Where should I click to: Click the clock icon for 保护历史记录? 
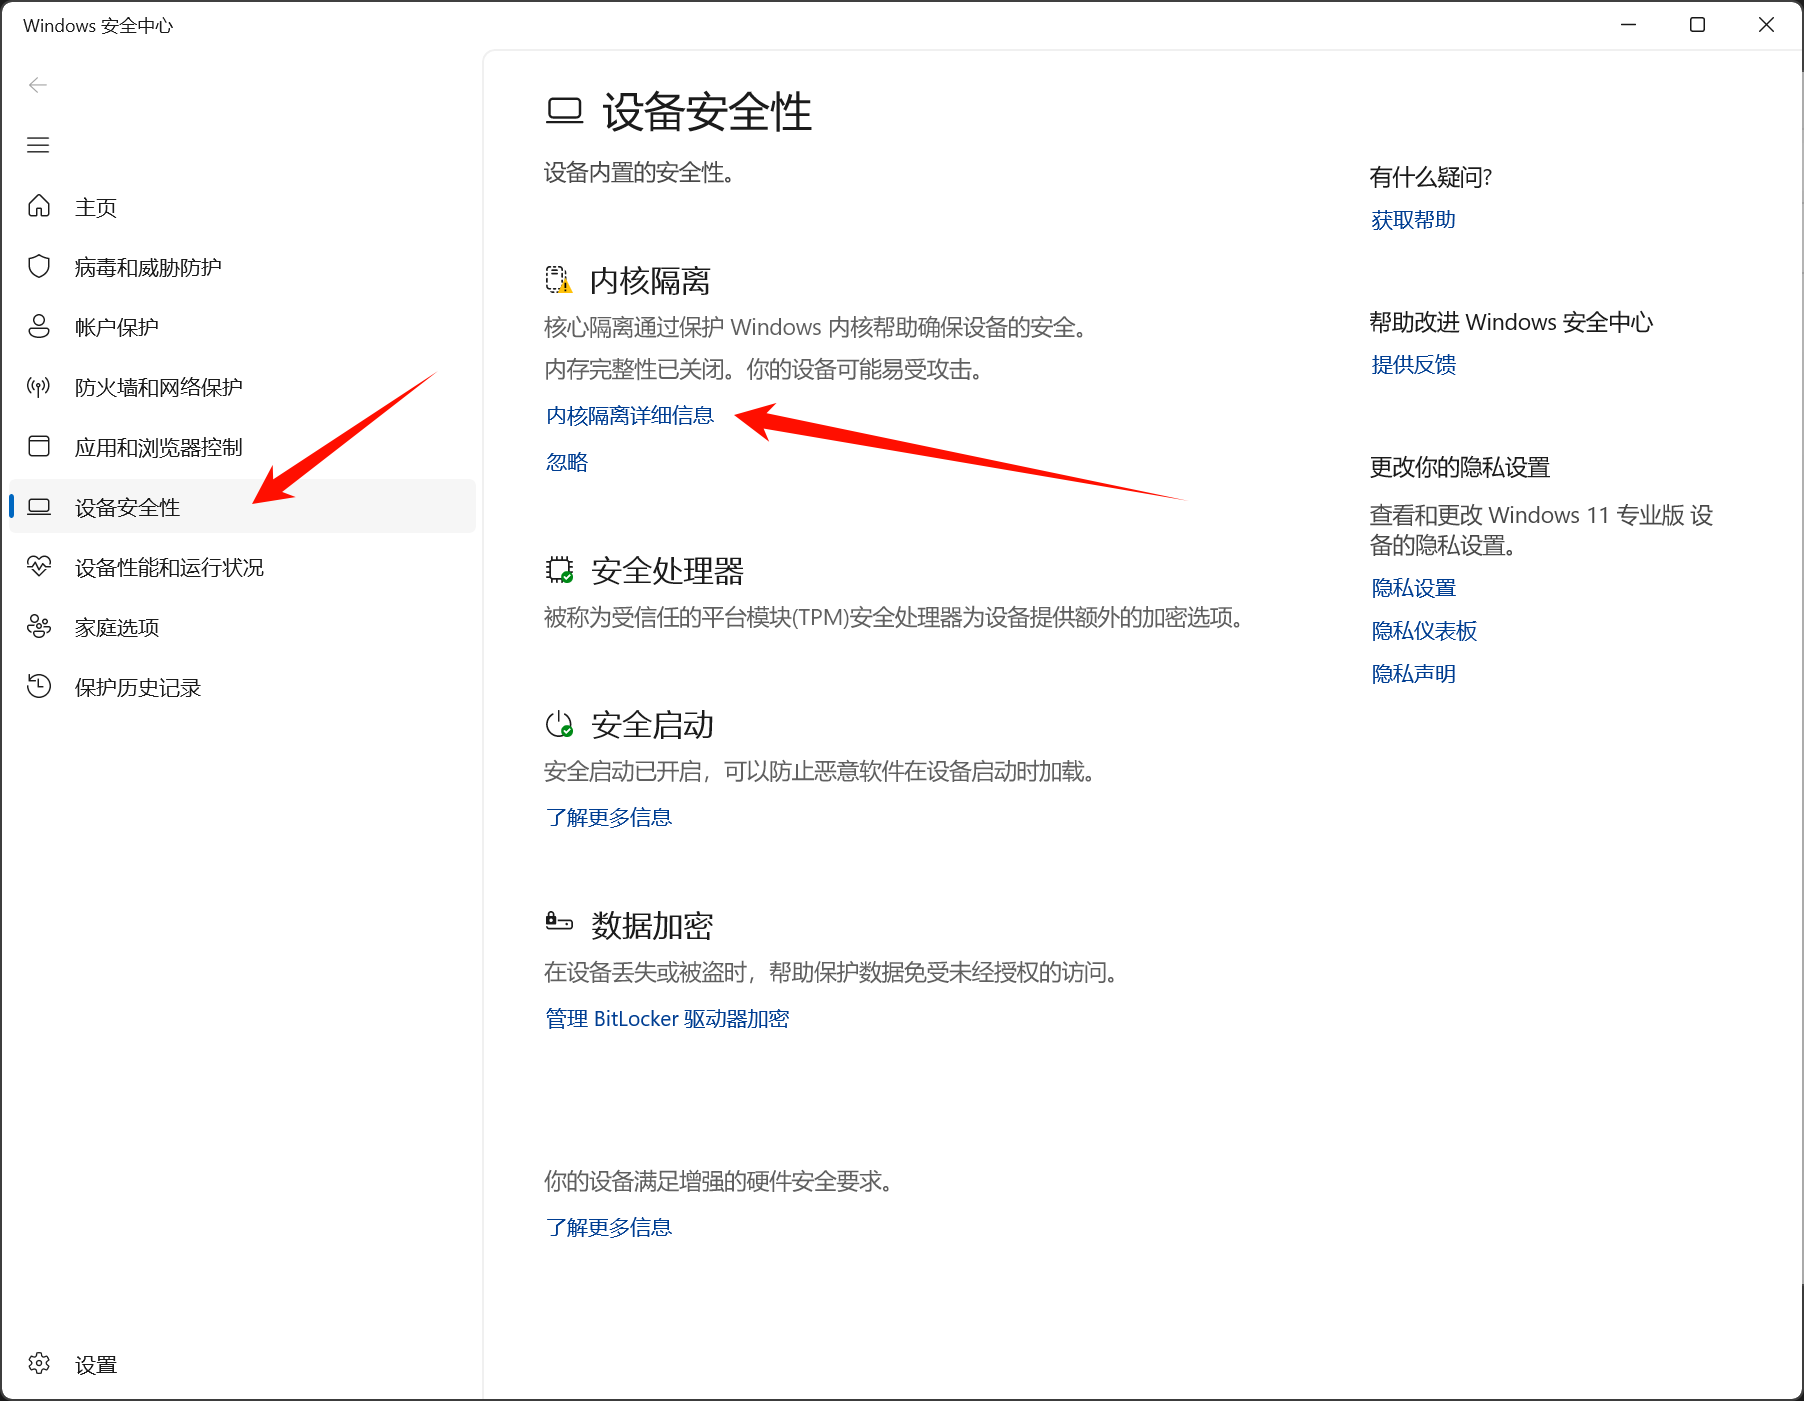coord(39,686)
